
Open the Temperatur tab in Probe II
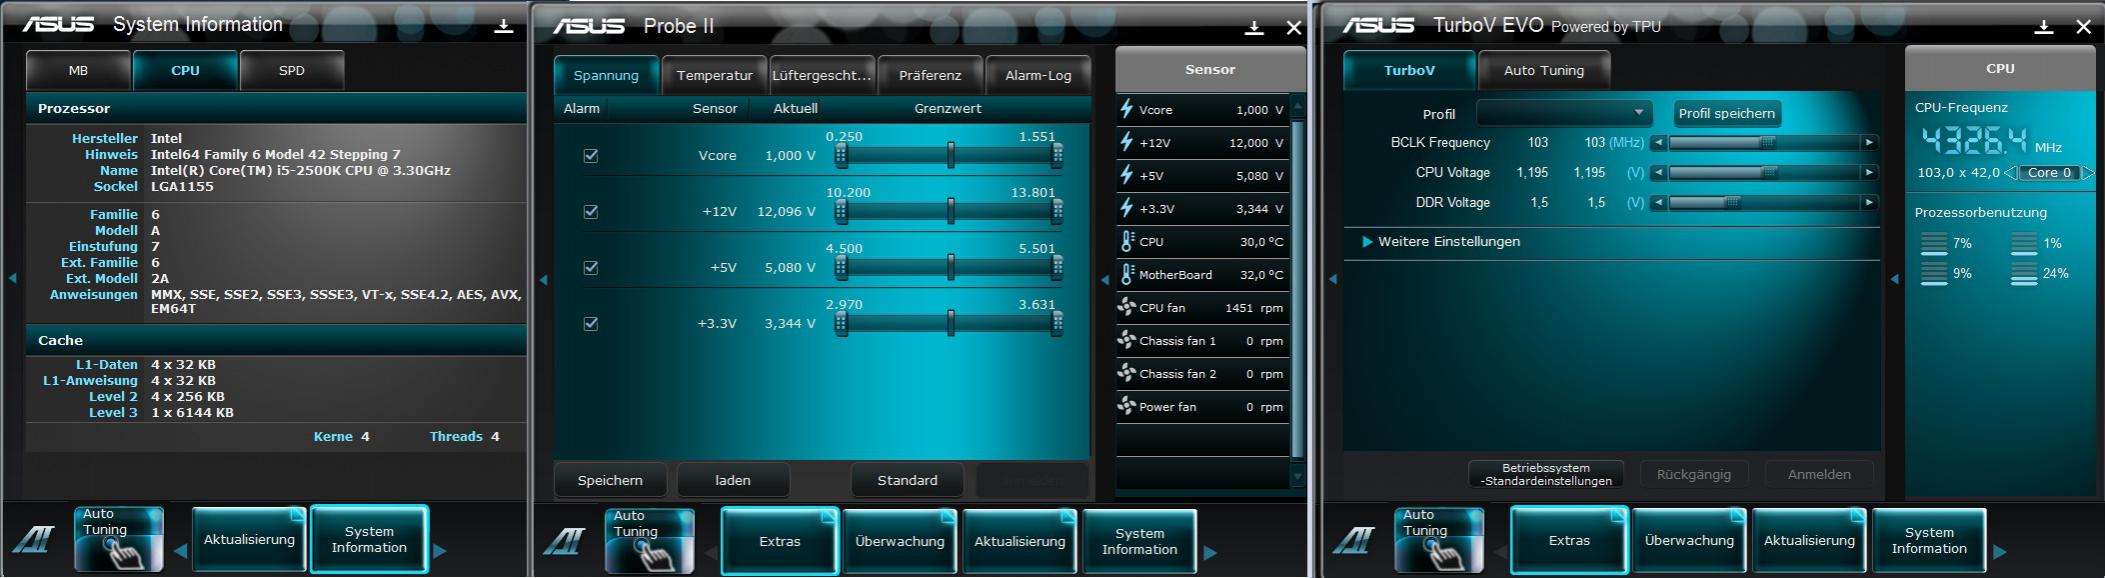click(714, 75)
